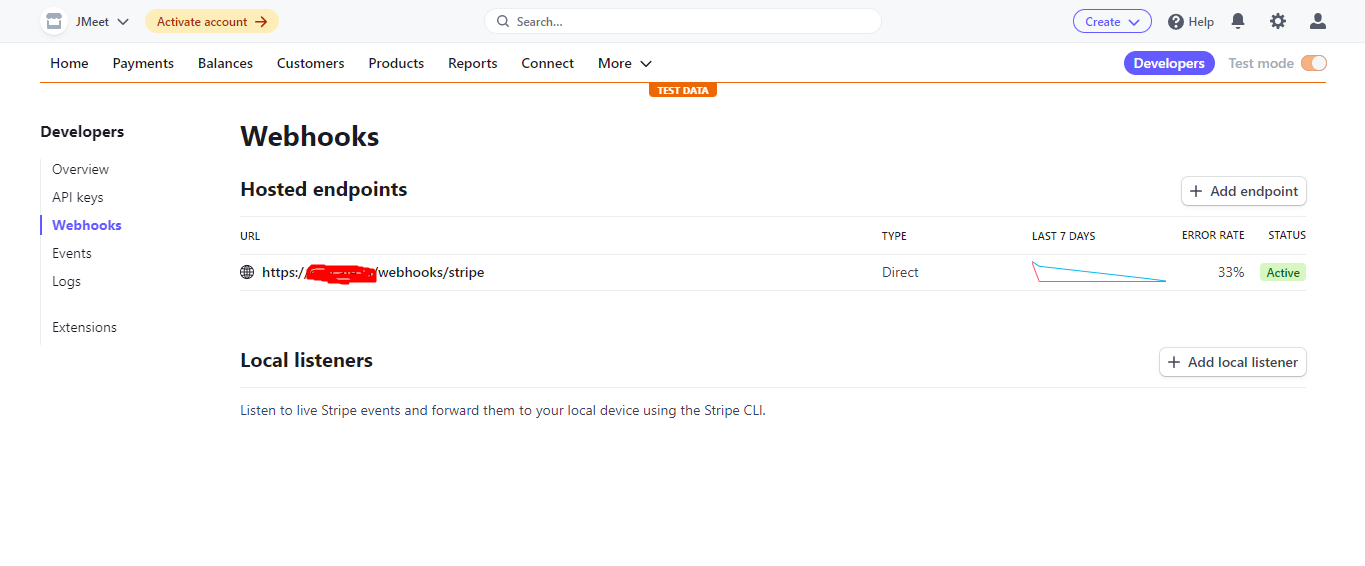Click the globe icon beside endpoint URL
This screenshot has width=1365, height=566.
click(247, 272)
